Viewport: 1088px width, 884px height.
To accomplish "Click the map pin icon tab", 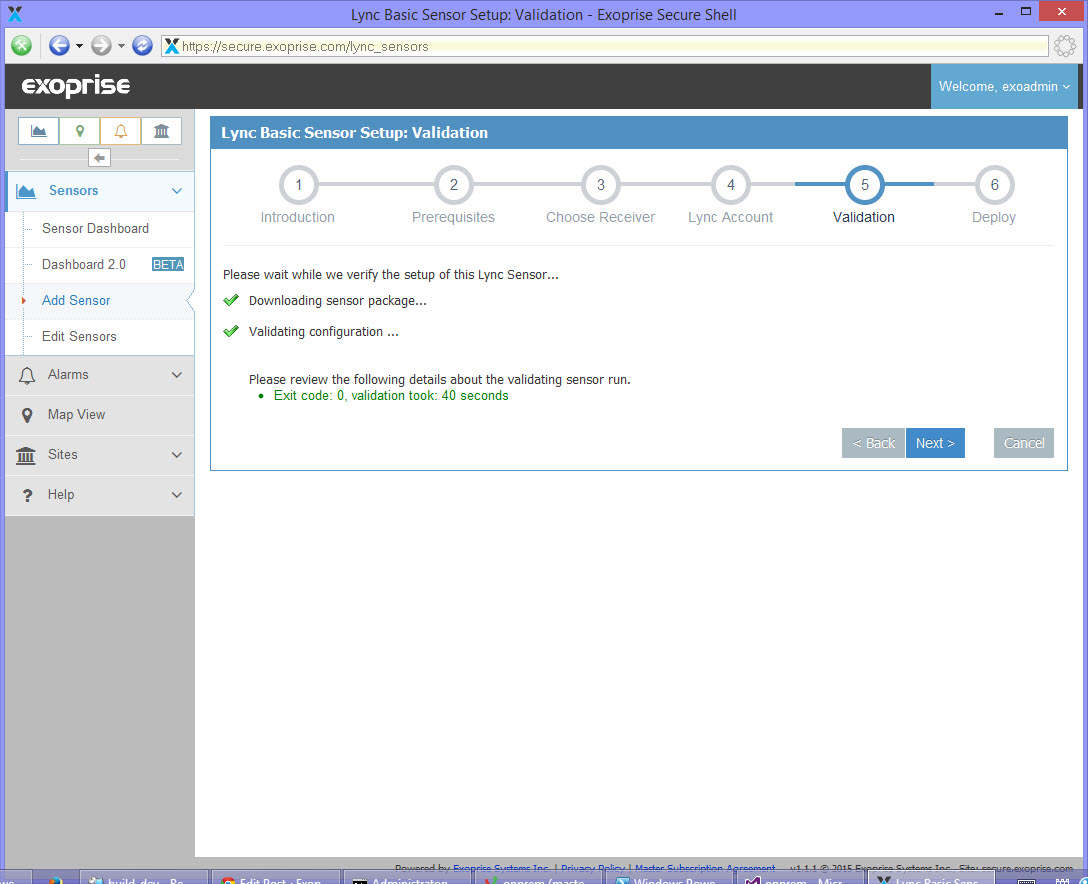I will [x=80, y=130].
